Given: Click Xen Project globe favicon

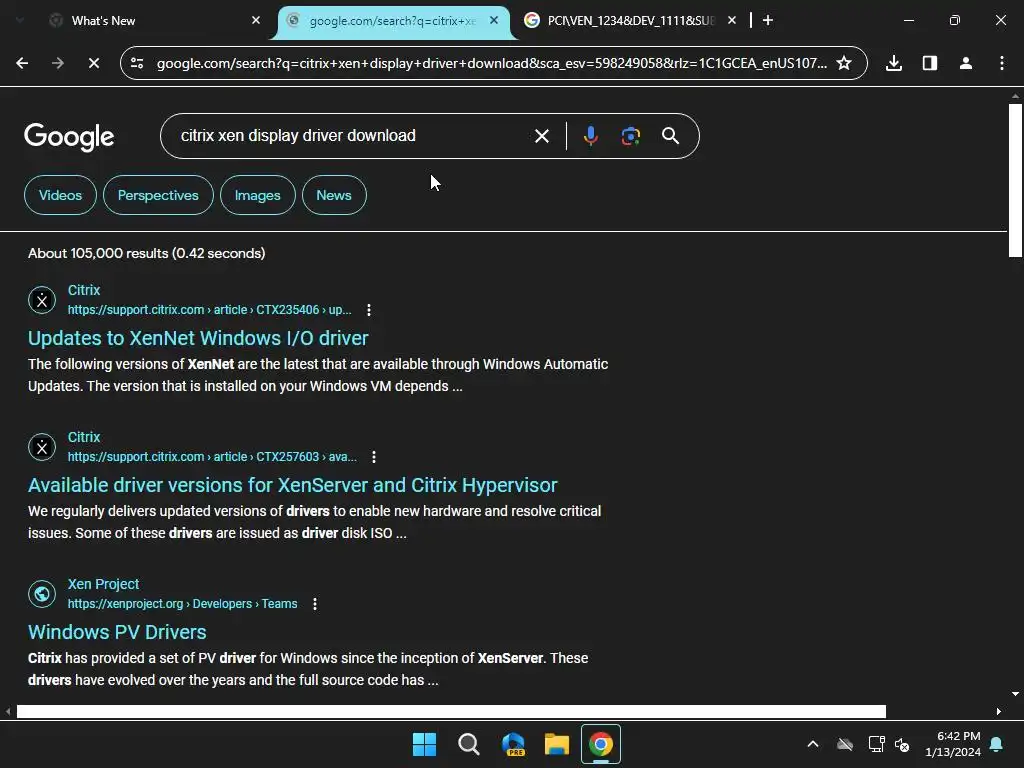Looking at the screenshot, I should click(x=42, y=594).
